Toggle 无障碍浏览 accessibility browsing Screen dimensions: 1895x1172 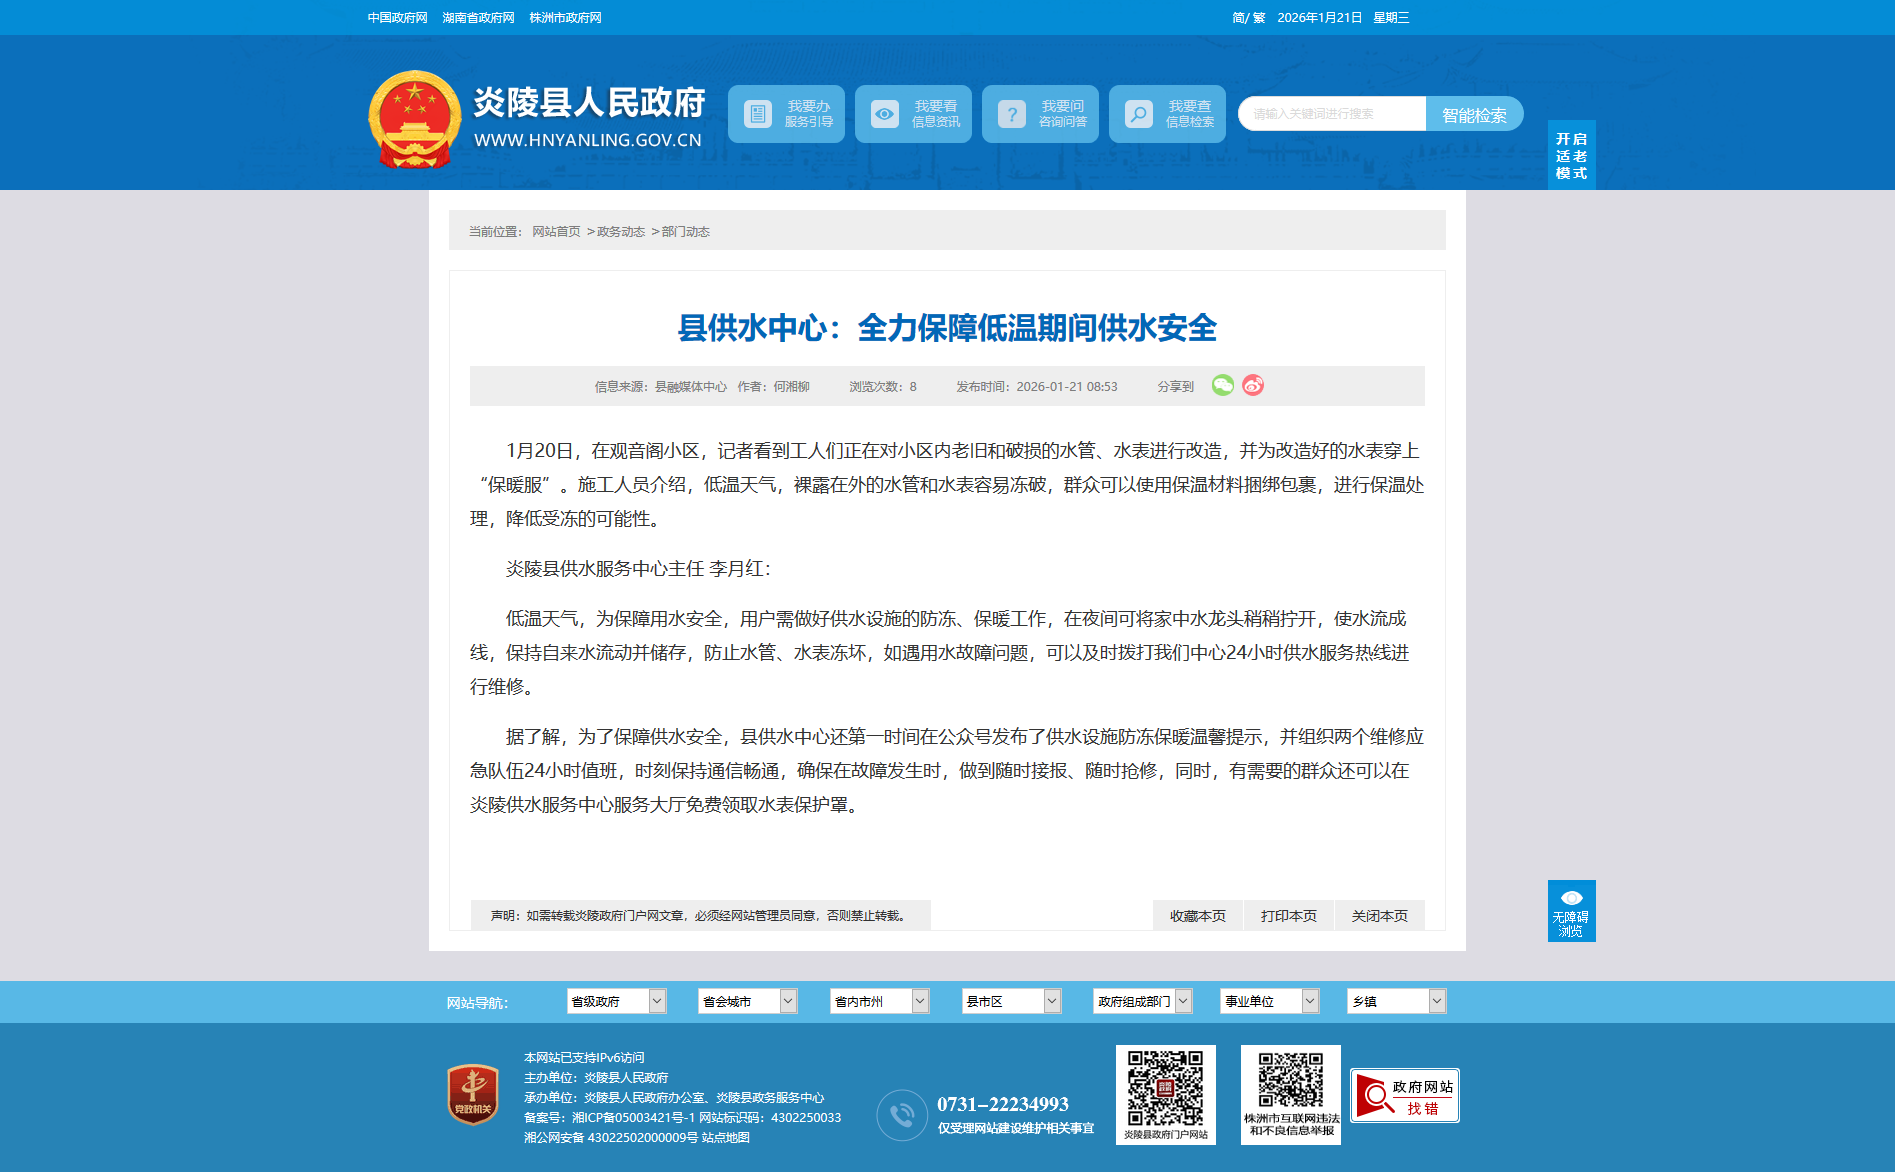pyautogui.click(x=1571, y=911)
